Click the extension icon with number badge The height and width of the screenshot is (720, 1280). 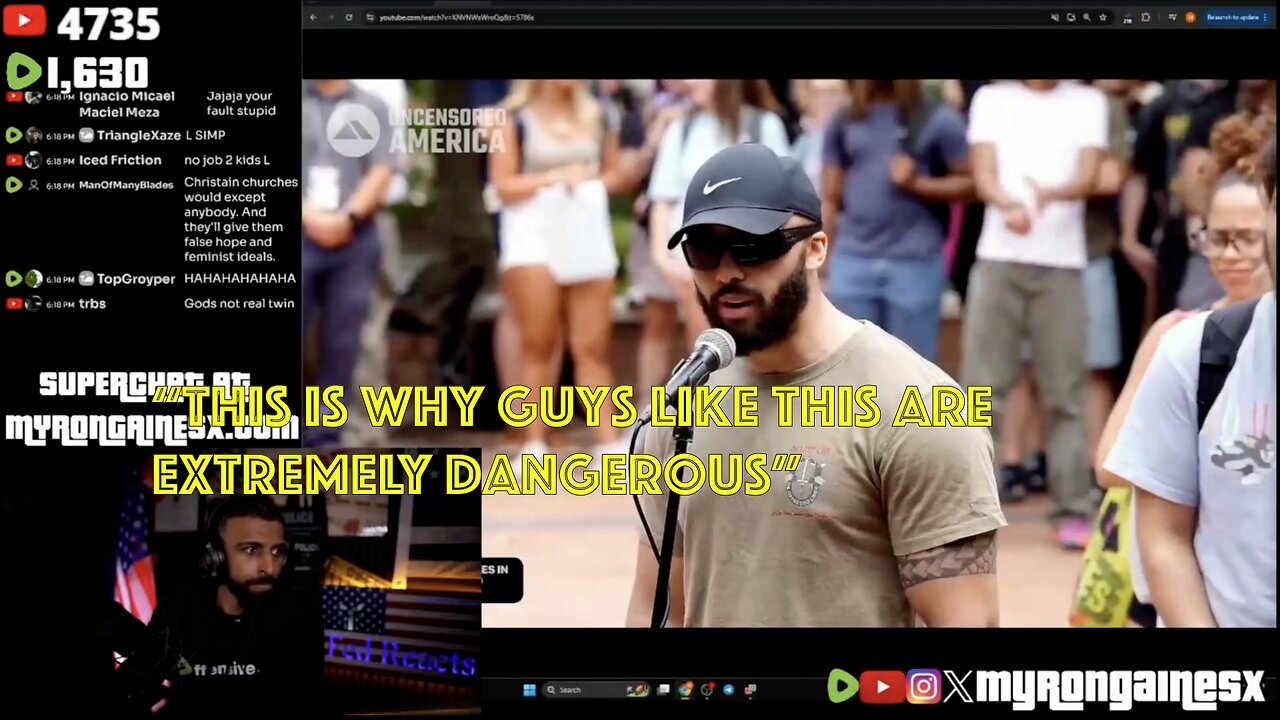[x=1127, y=18]
